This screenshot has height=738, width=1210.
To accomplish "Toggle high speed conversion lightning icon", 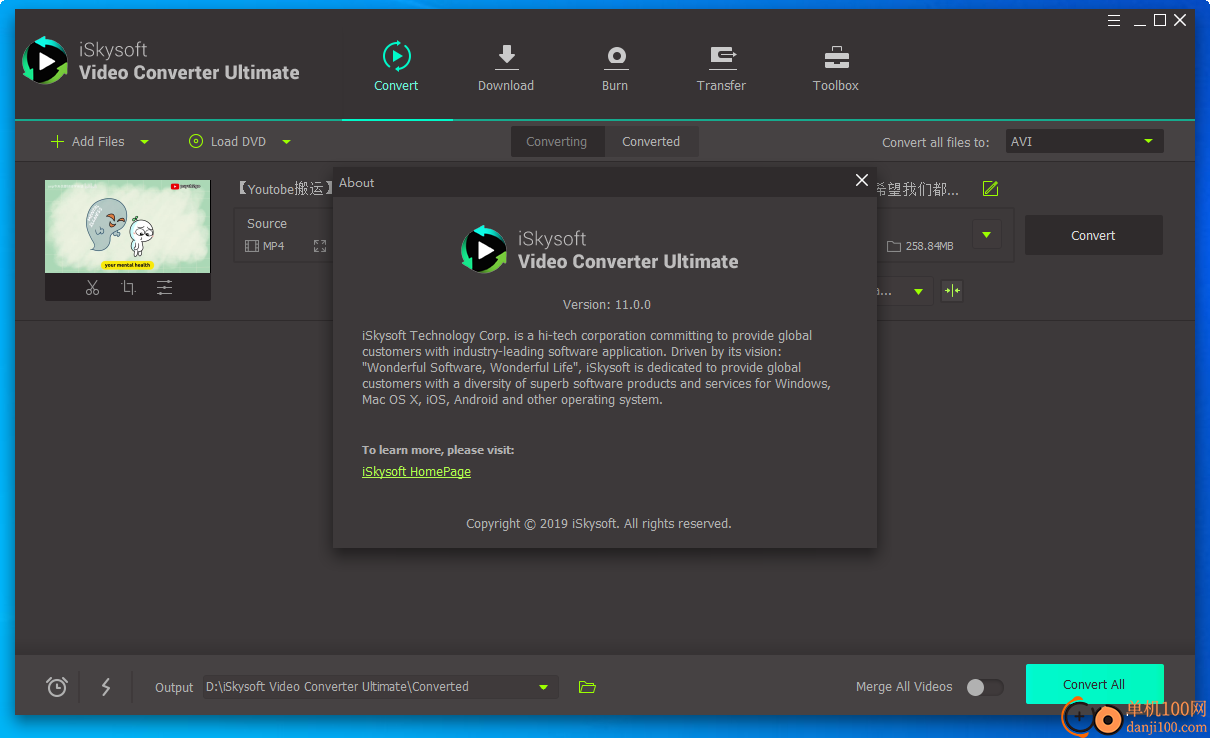I will coord(106,687).
